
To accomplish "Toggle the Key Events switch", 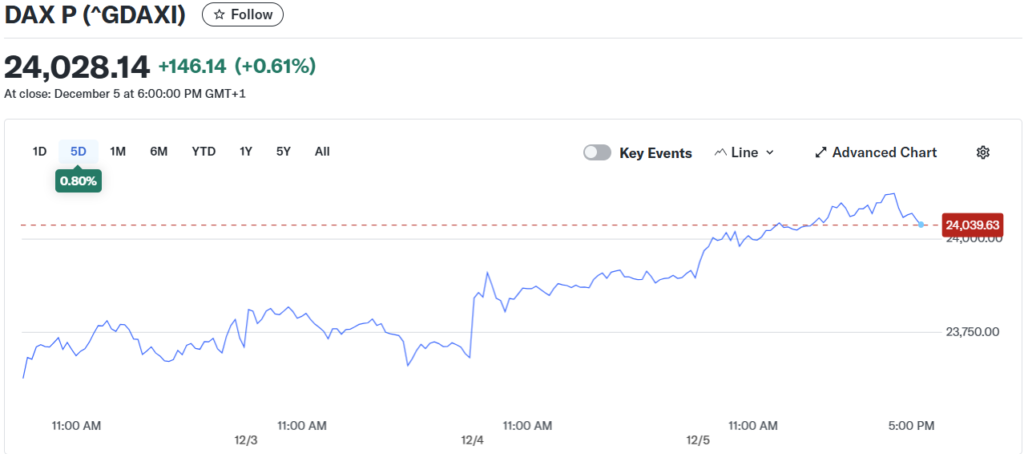I will (597, 153).
